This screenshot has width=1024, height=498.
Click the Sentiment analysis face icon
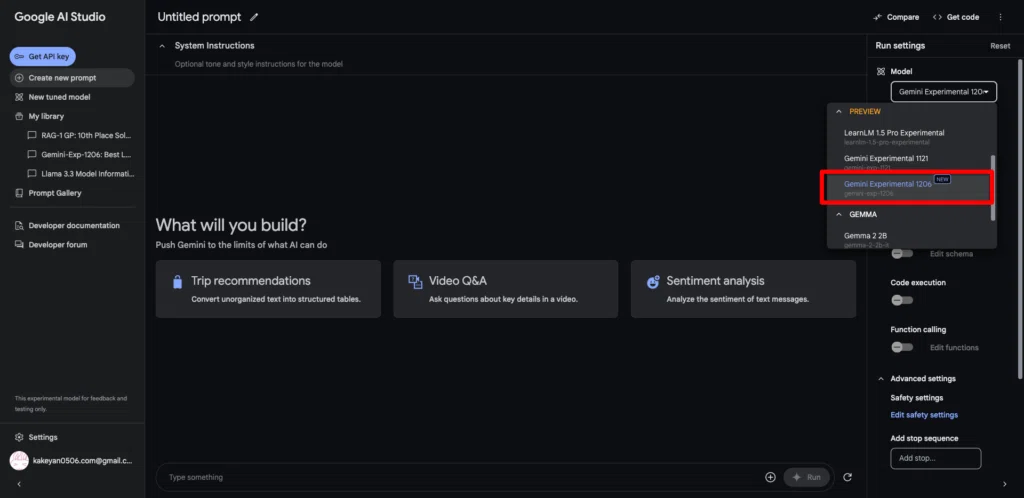click(x=653, y=282)
